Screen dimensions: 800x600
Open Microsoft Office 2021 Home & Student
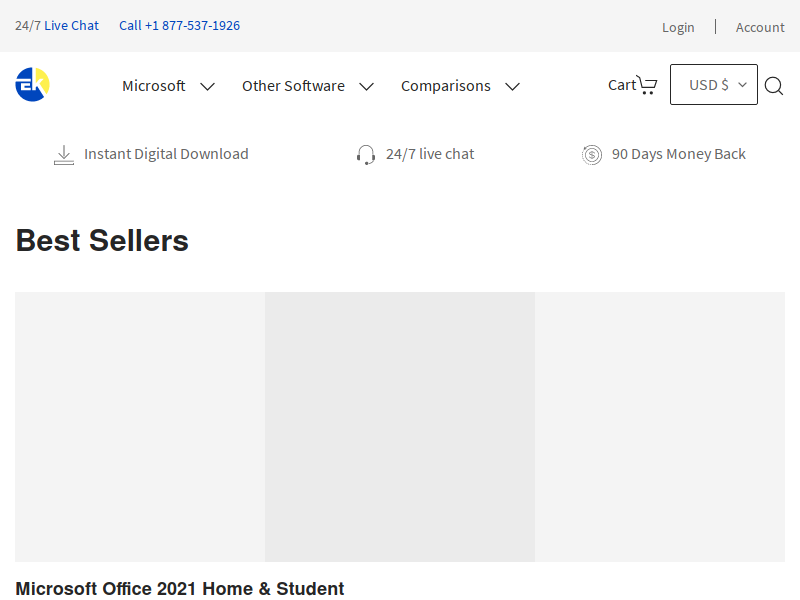180,588
